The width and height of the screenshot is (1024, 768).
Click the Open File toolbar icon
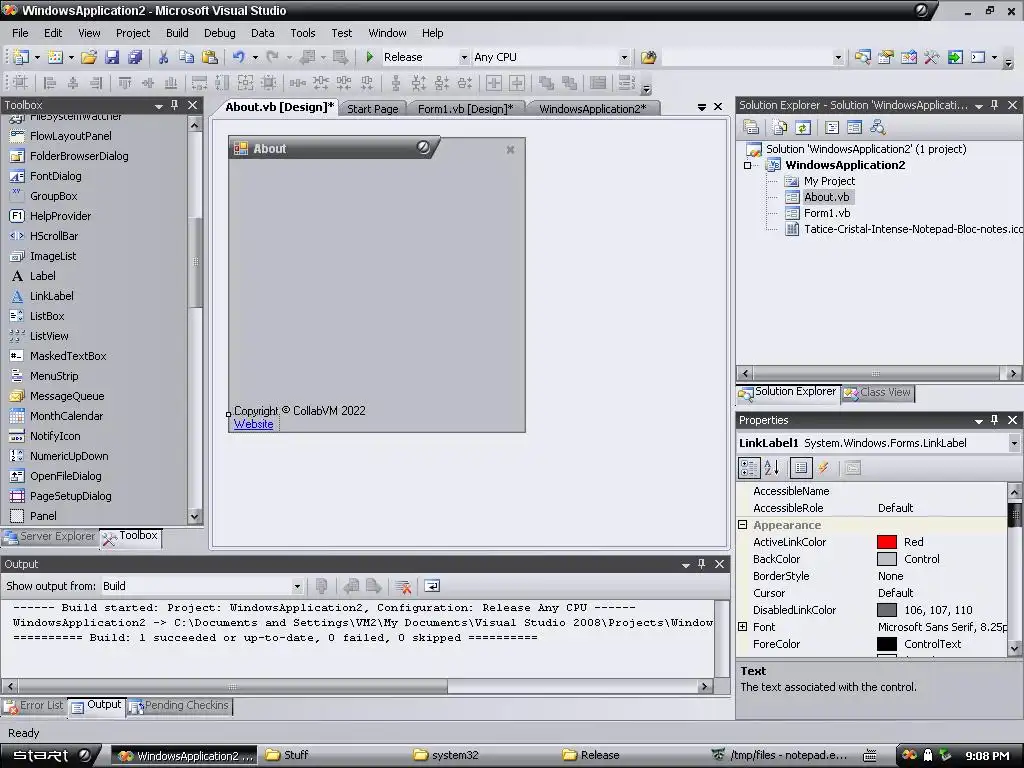click(89, 57)
